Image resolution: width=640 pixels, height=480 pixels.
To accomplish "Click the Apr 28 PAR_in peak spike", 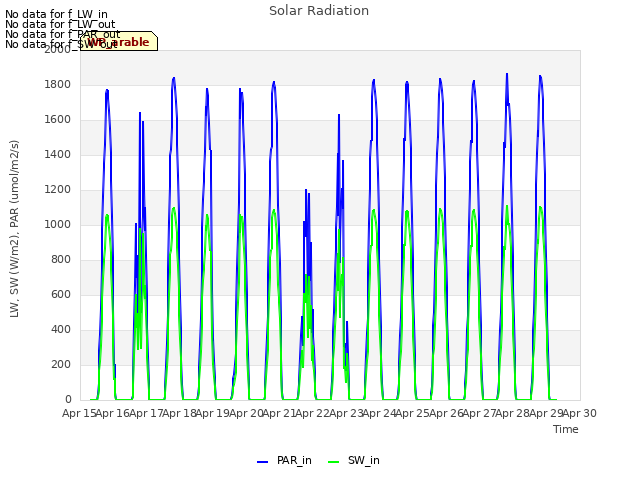I will 507,75.
